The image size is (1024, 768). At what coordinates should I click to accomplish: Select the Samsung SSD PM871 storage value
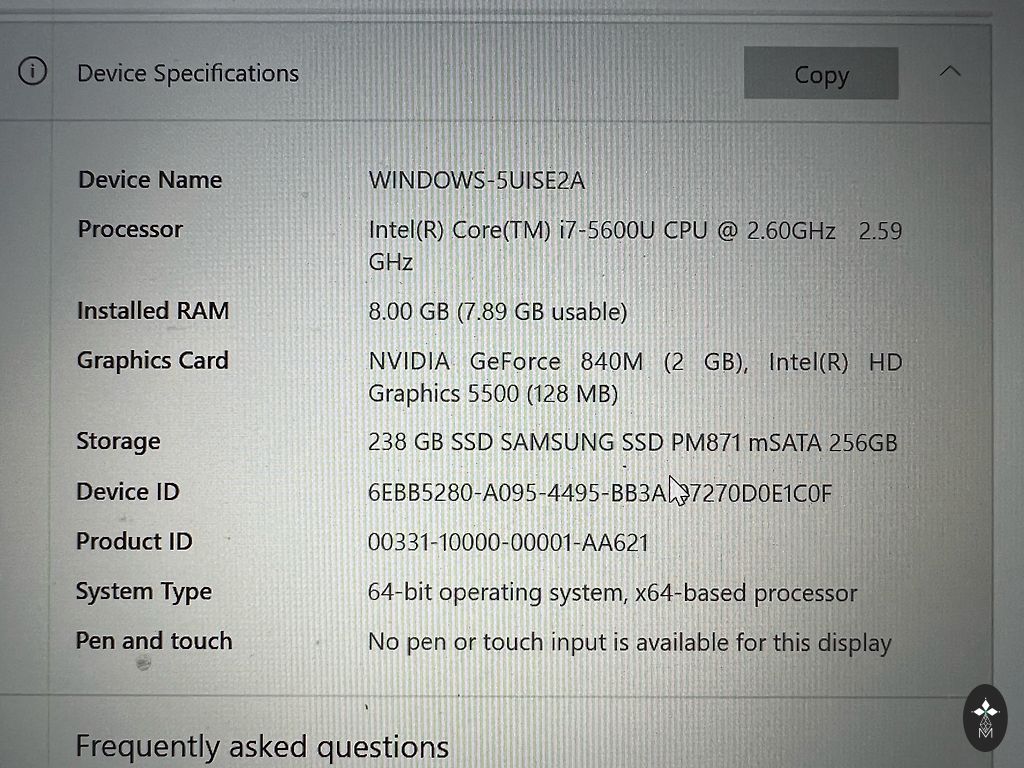pos(632,442)
